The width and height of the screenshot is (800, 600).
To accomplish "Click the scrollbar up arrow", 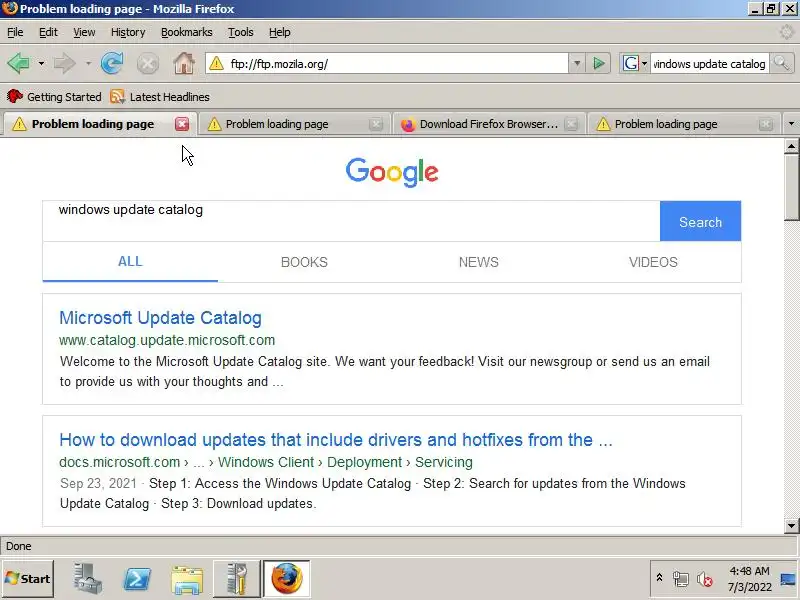I will pos(791,146).
